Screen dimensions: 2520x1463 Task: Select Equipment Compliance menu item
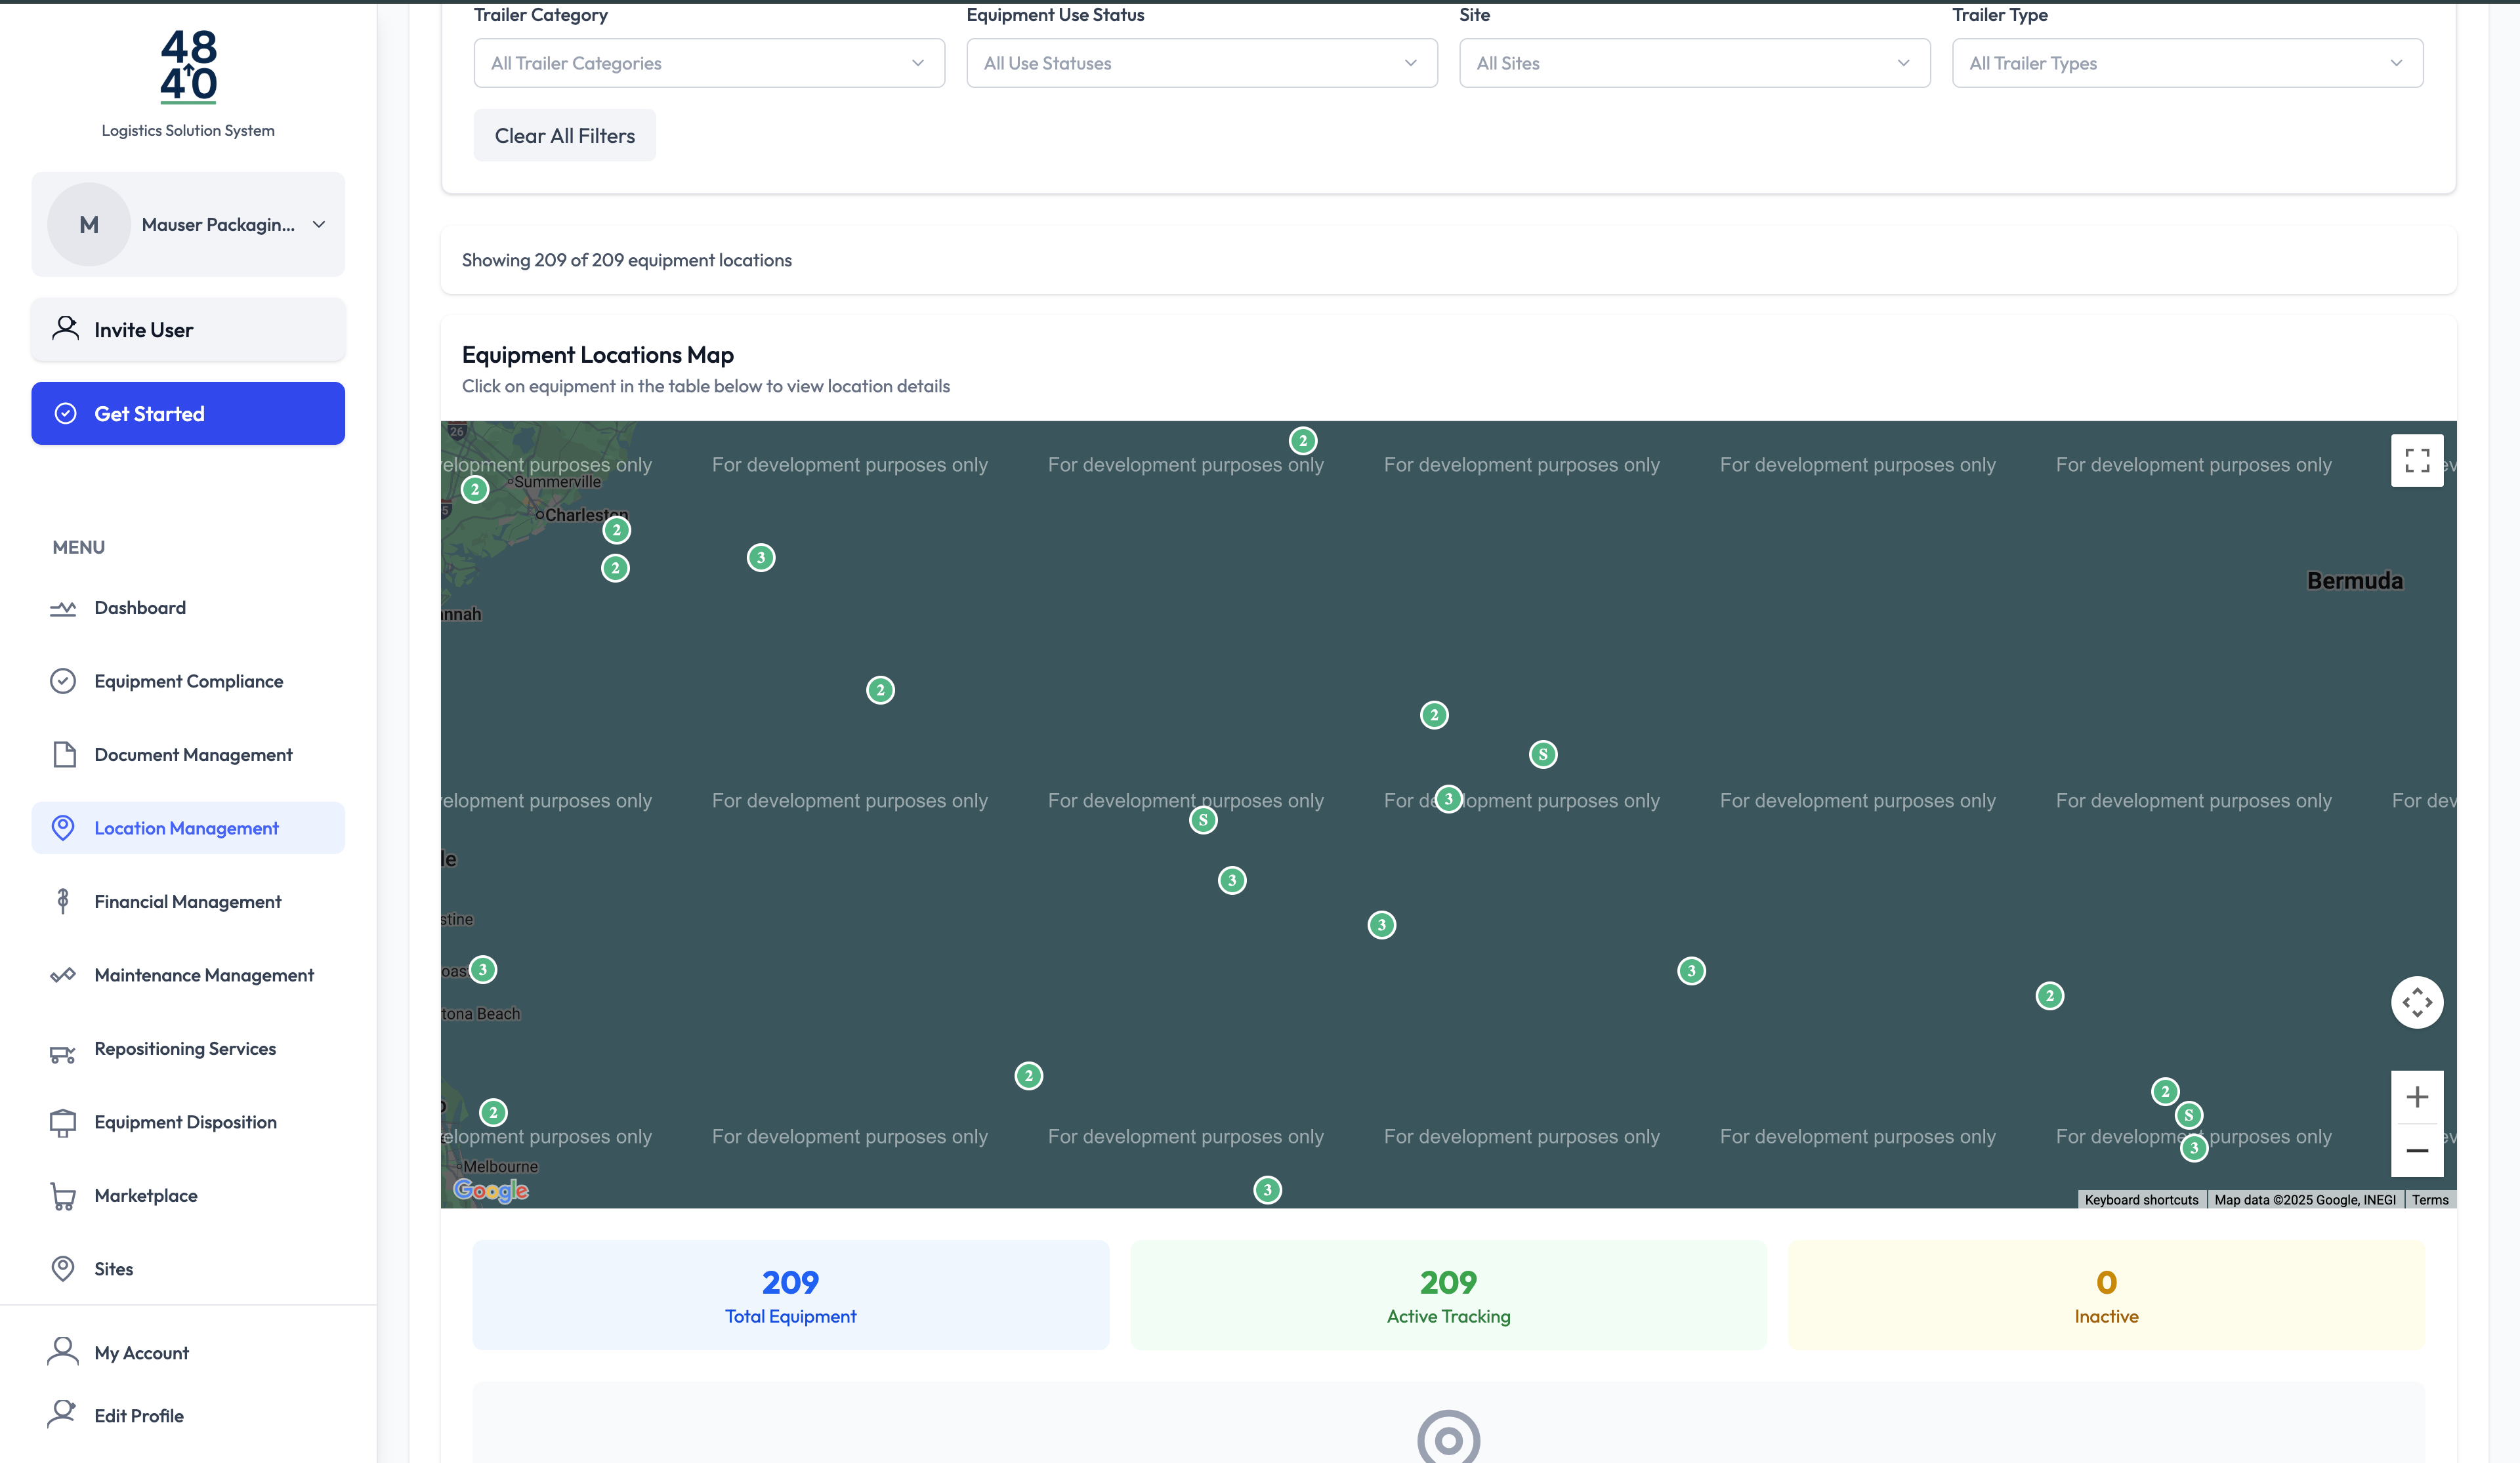(x=188, y=682)
